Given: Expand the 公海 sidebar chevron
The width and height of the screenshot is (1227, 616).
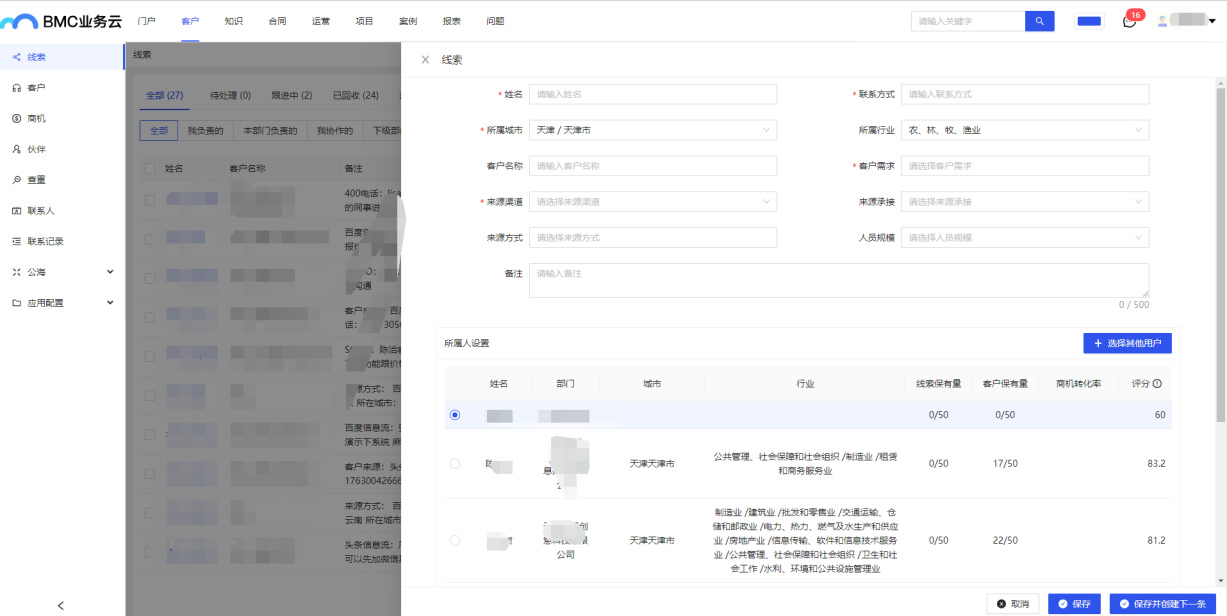Looking at the screenshot, I should point(110,272).
